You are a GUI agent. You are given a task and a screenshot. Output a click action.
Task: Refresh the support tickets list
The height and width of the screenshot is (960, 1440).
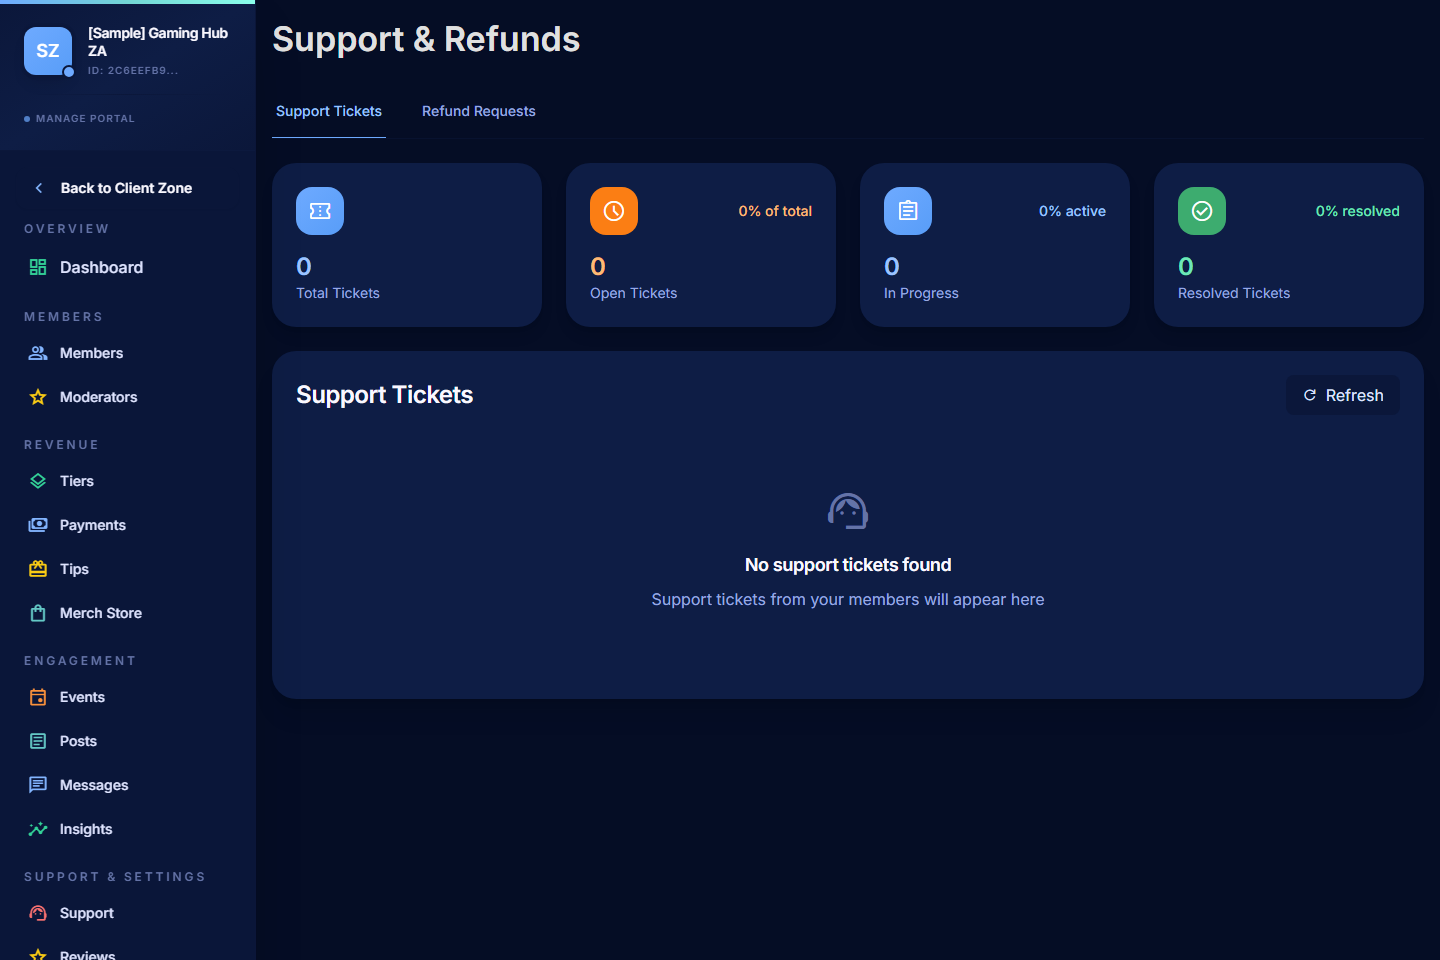click(1343, 395)
